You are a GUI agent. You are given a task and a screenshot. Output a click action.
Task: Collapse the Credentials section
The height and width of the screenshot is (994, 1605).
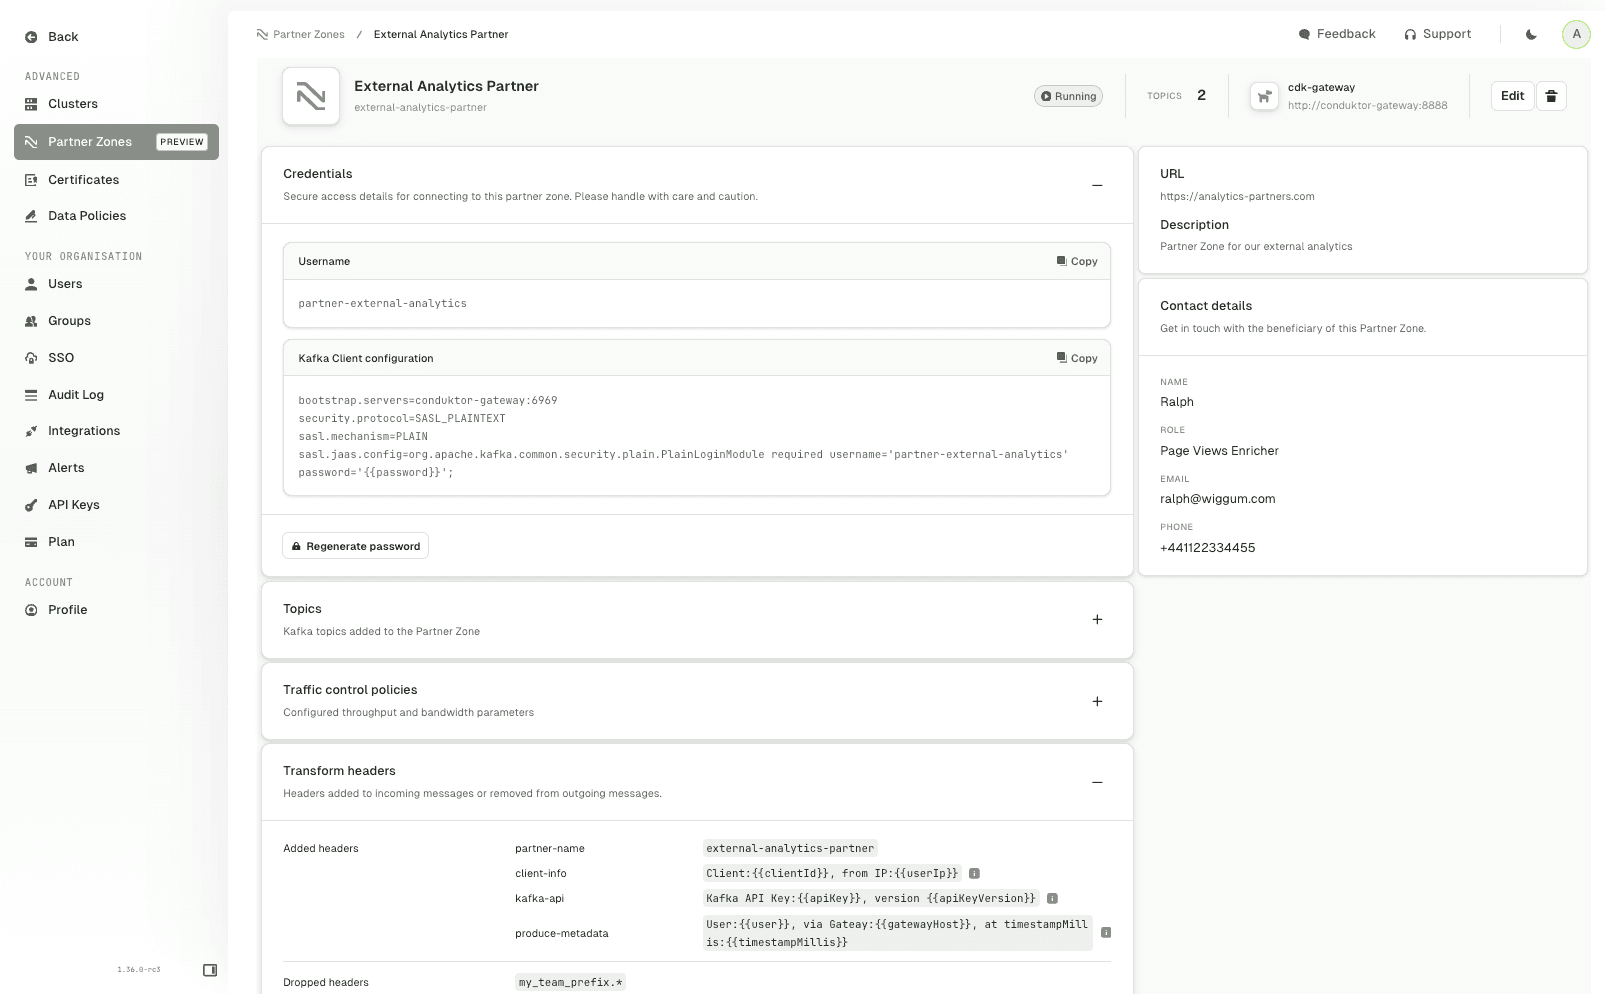(1097, 185)
